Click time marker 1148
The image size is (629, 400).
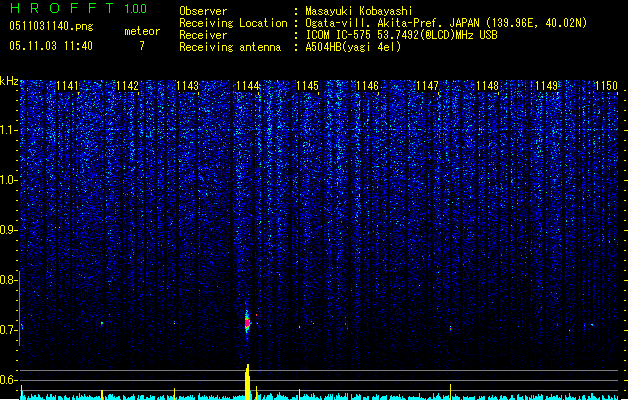(x=487, y=86)
